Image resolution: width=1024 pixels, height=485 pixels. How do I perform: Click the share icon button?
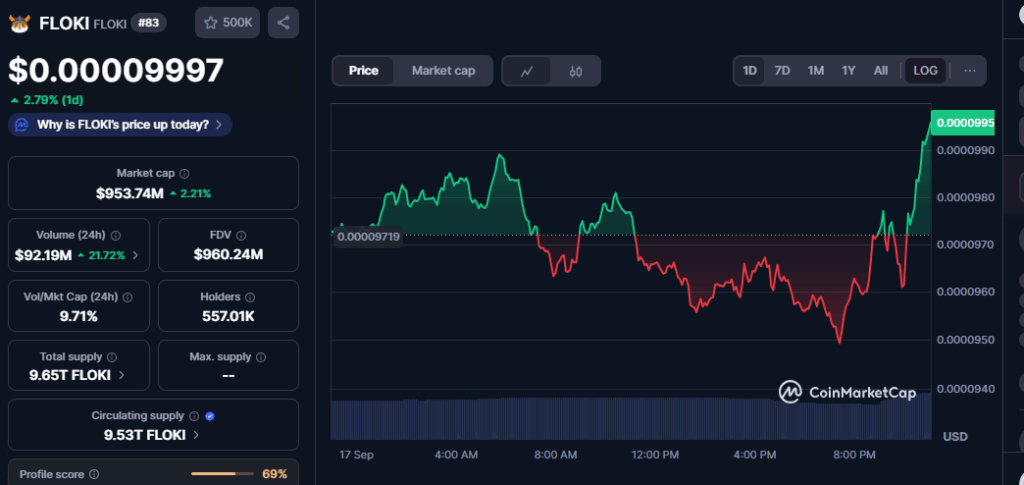click(x=283, y=22)
